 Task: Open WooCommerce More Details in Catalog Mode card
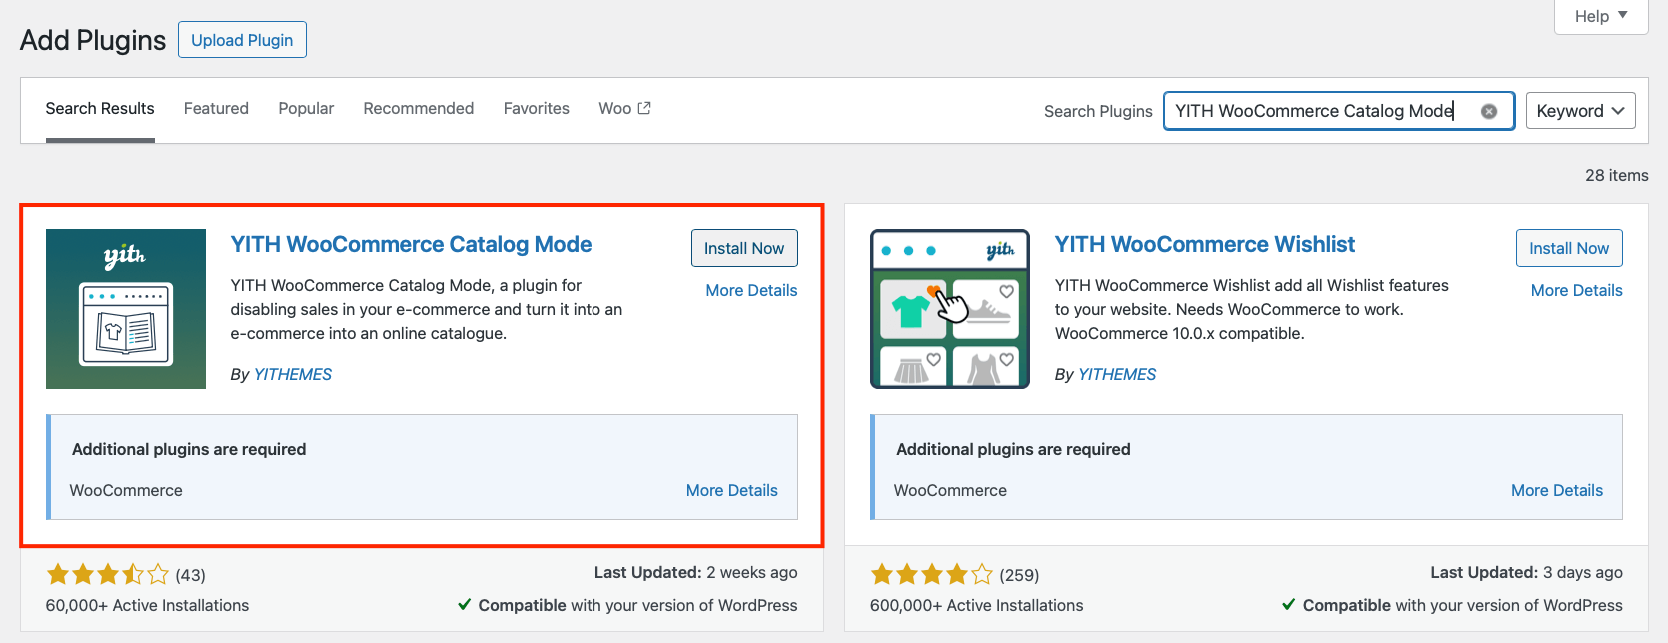coord(732,490)
